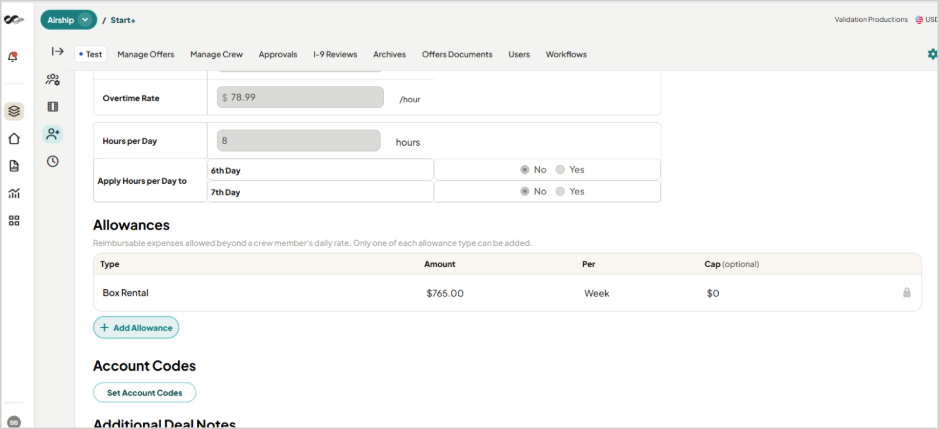
Task: Click the Box Rental type cell
Action: [x=125, y=293]
